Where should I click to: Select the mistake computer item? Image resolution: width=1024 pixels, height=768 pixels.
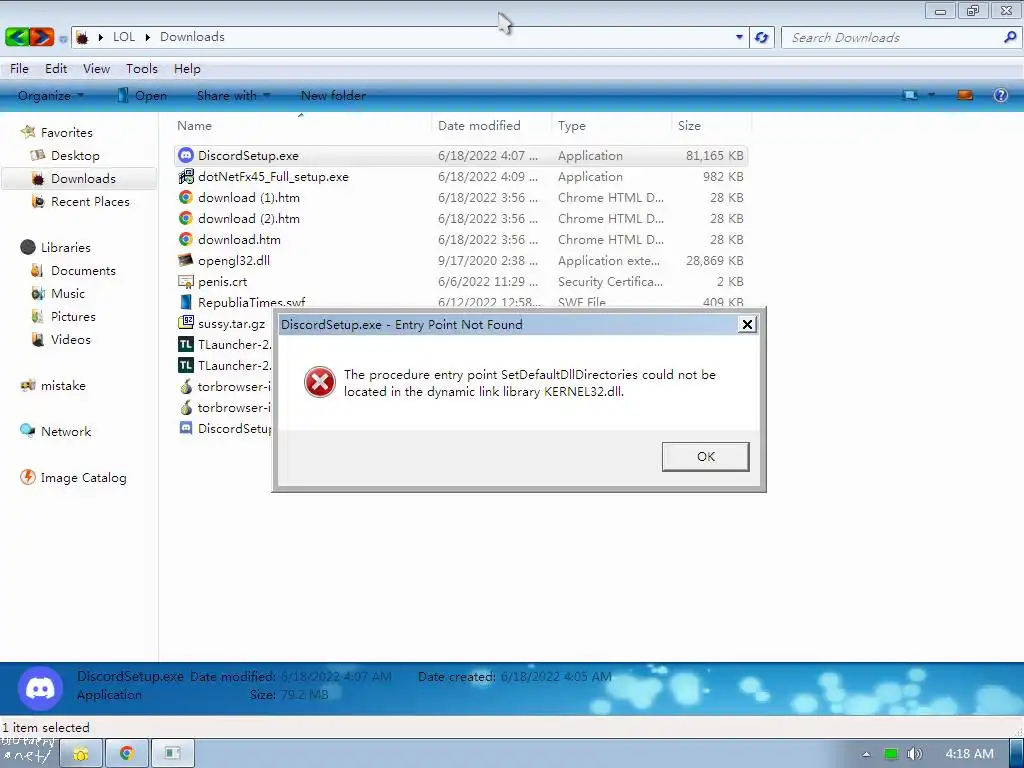point(63,385)
